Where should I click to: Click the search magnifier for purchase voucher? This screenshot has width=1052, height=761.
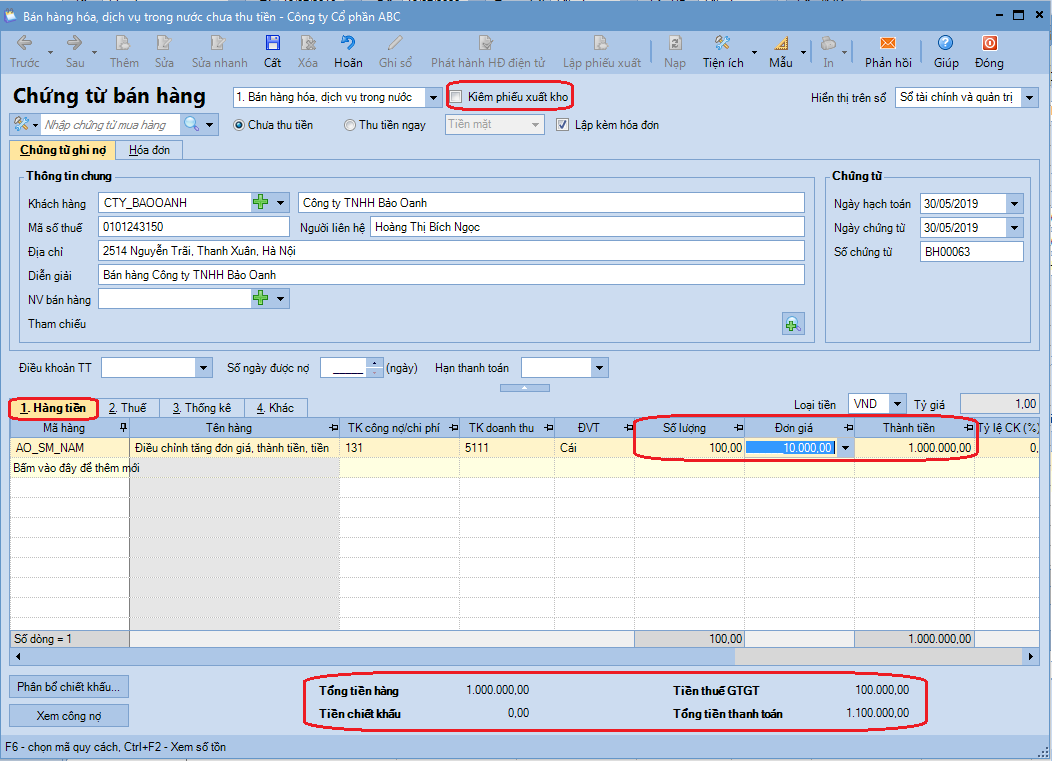click(192, 124)
